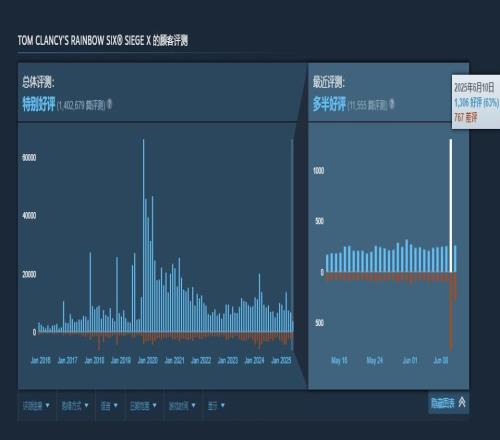Viewport: 500px width, 440px height.
Task: Click the Jun 01 label on the recent chart
Action: [x=410, y=360]
